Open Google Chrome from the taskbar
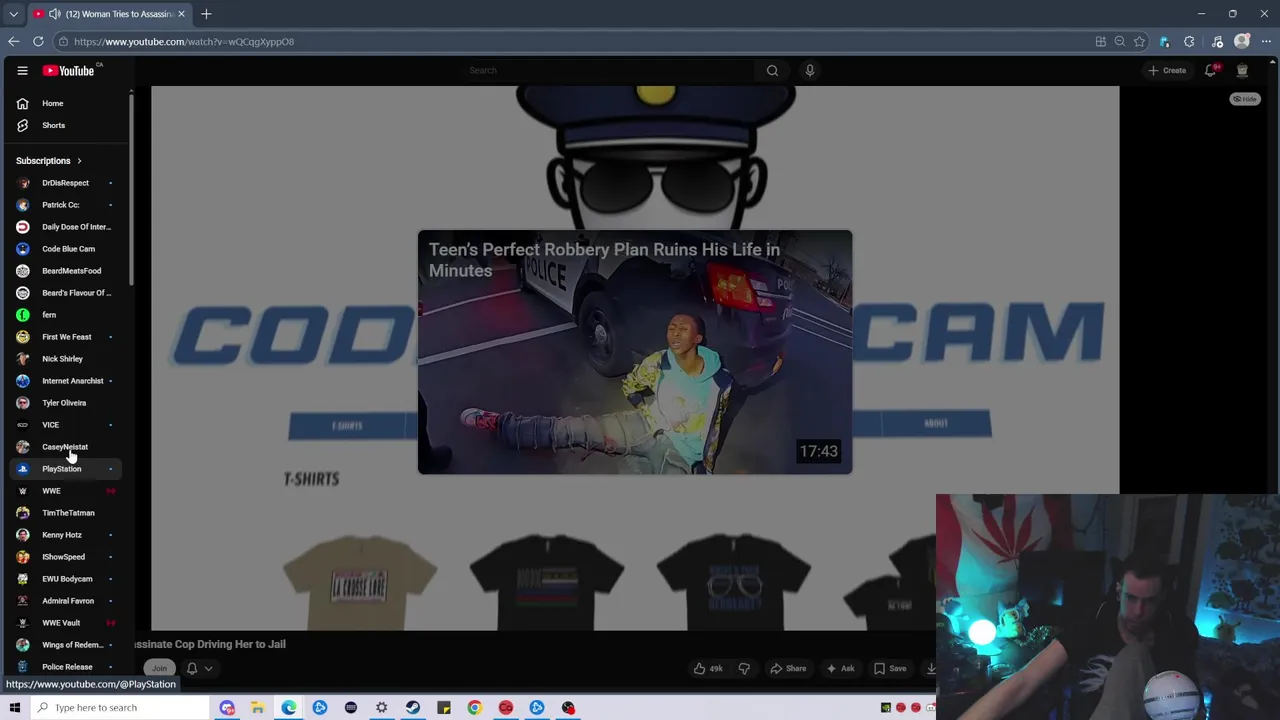 [475, 707]
